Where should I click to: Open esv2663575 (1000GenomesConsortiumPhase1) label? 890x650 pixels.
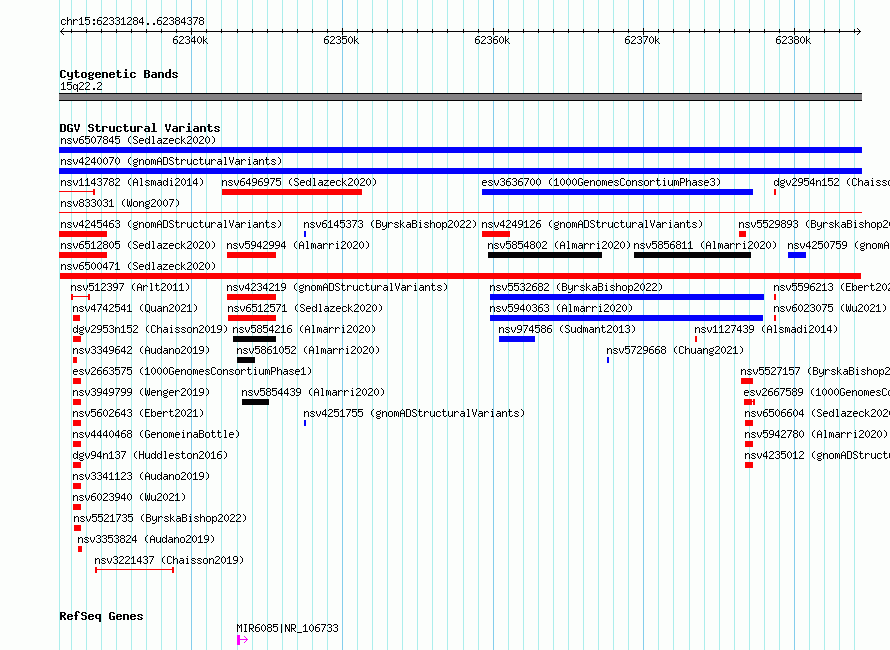pyautogui.click(x=192, y=371)
